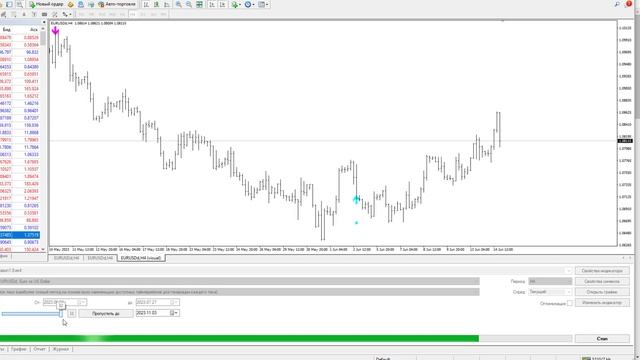640x360 pixels.
Task: Click the cyan trade marker on chart
Action: point(356,199)
